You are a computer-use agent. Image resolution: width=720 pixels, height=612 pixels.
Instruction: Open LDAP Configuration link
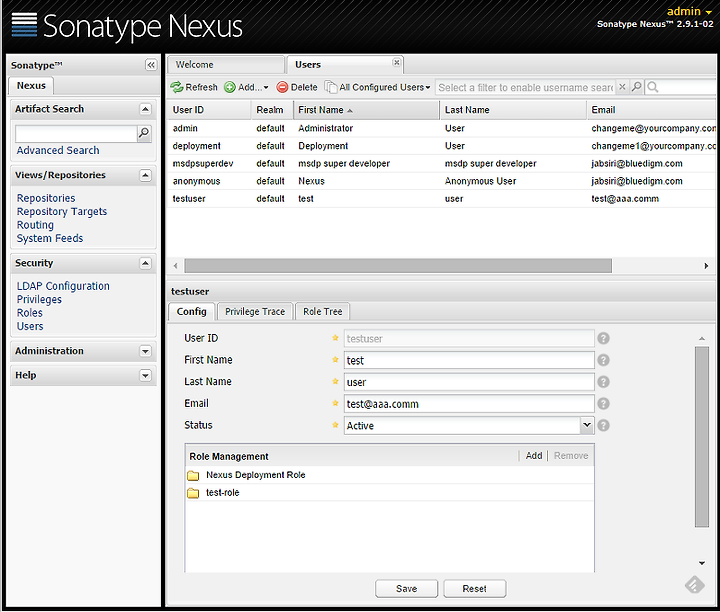point(63,286)
